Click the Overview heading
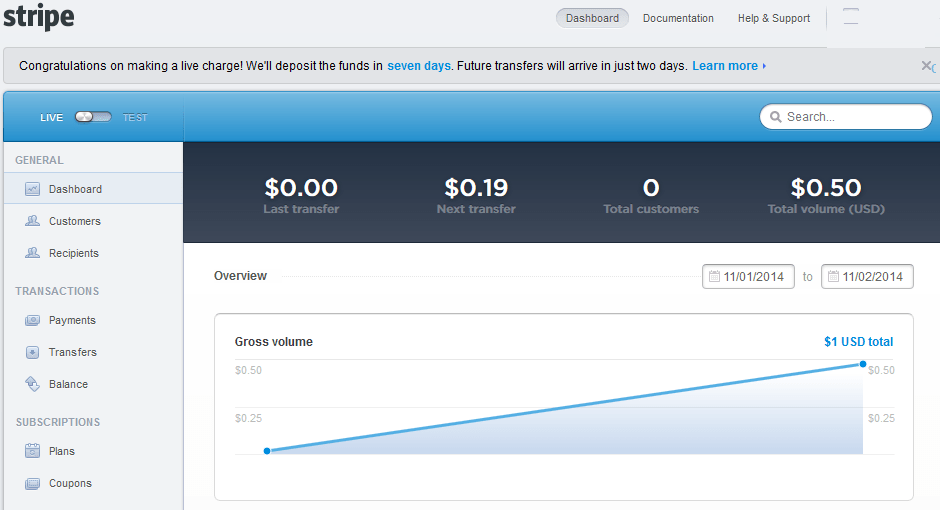Image resolution: width=940 pixels, height=510 pixels. (x=240, y=276)
